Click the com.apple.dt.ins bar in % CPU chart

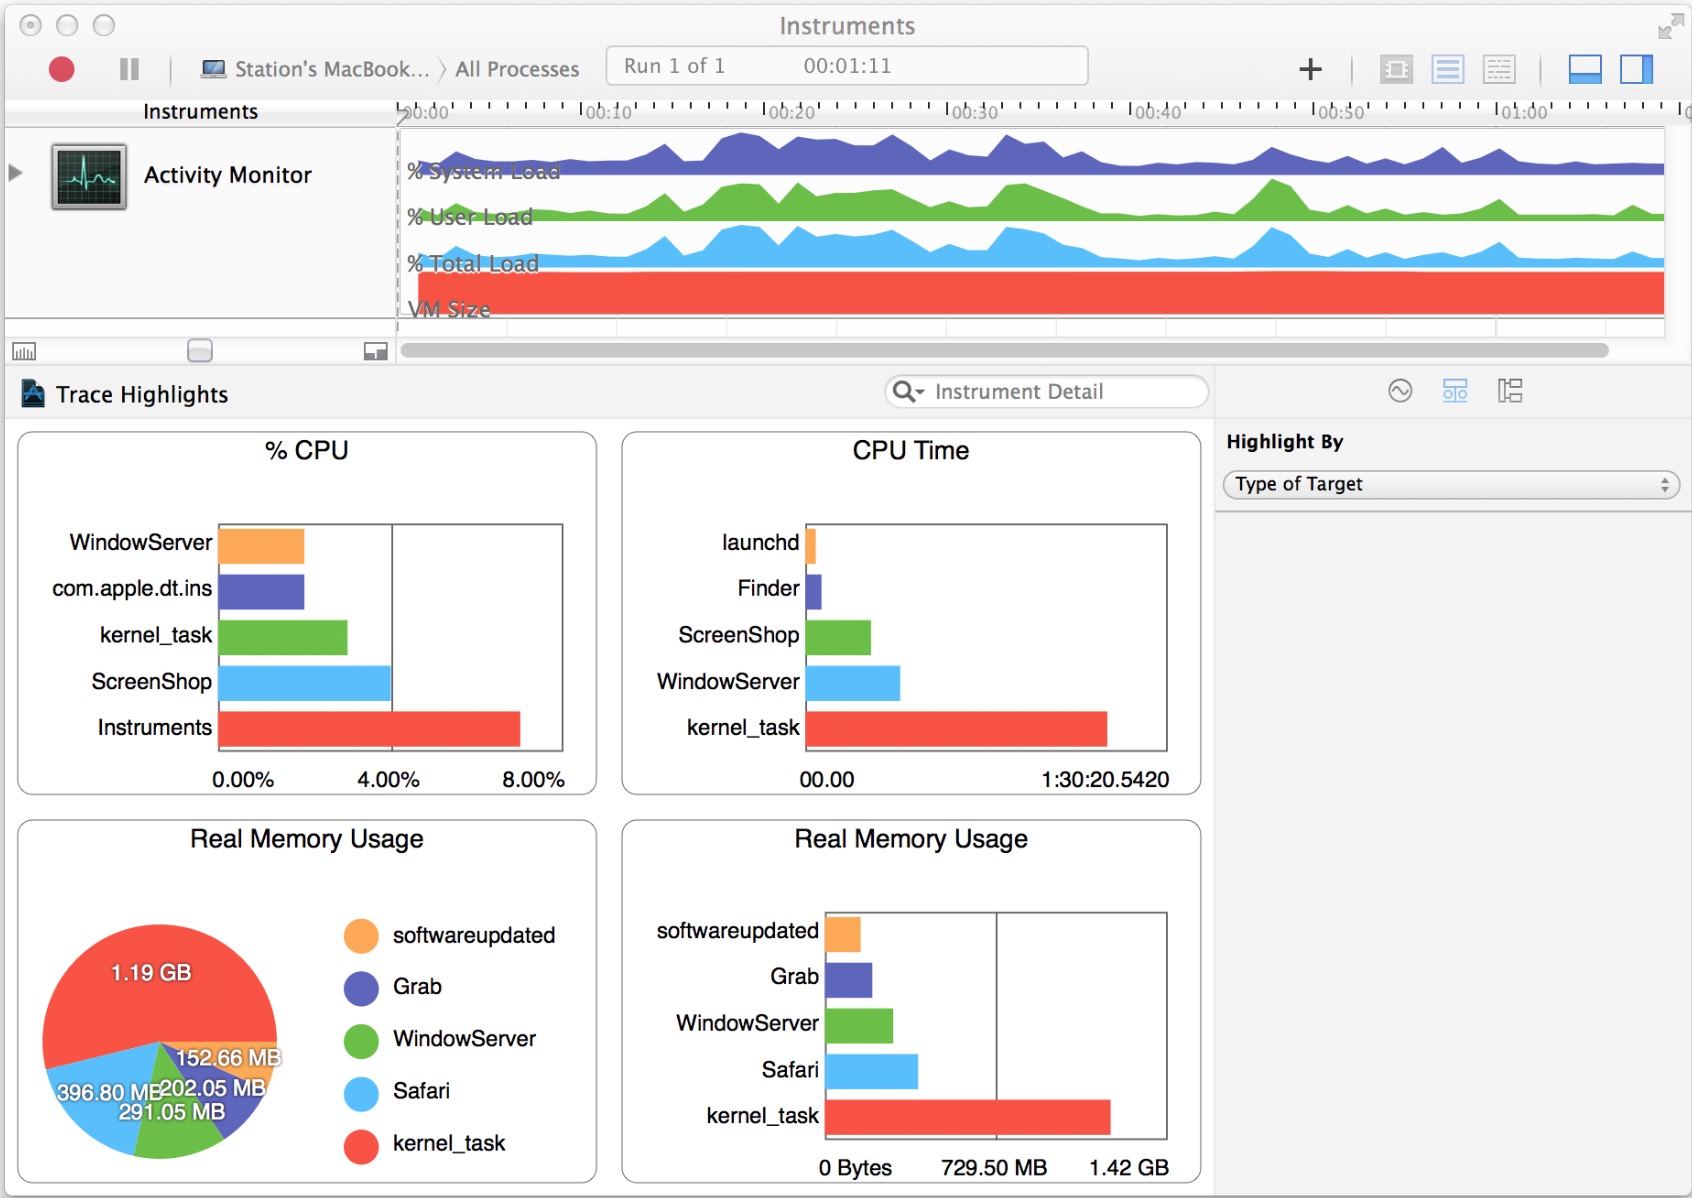(x=261, y=591)
